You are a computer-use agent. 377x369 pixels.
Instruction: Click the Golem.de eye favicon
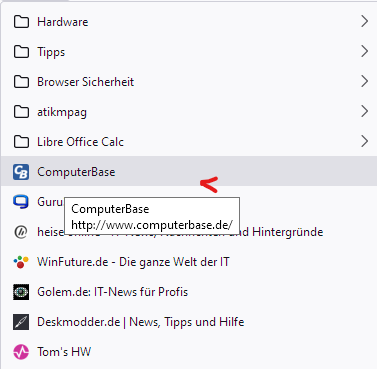point(21,292)
